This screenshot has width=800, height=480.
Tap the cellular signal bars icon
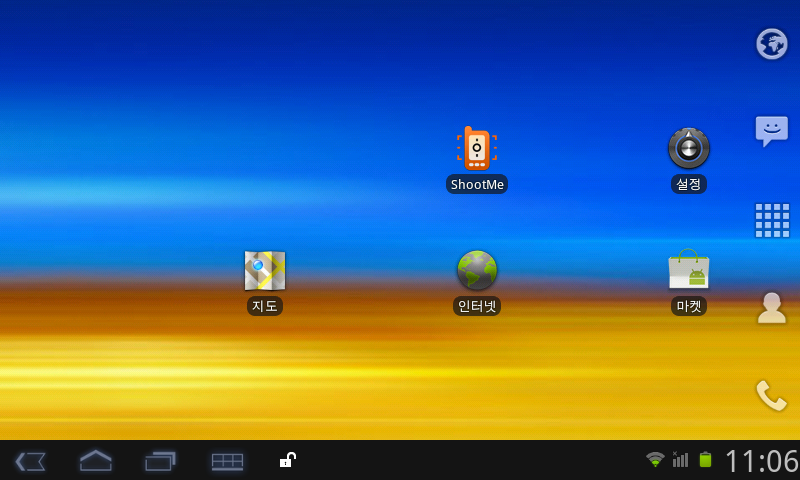click(680, 459)
